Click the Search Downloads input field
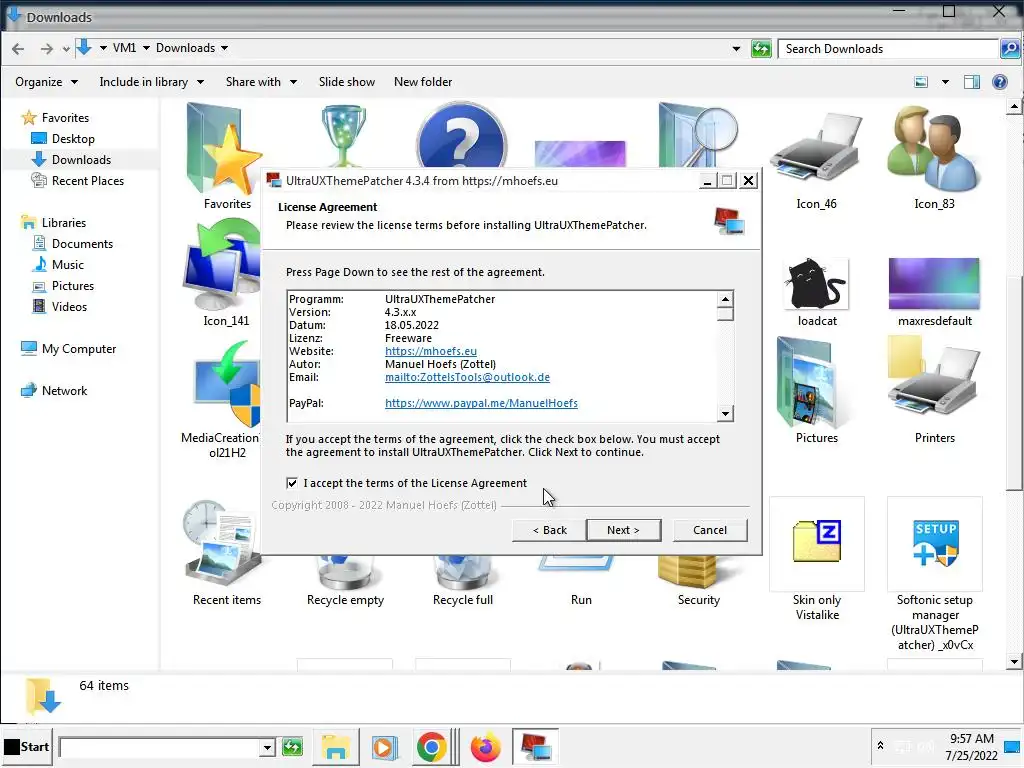The height and width of the screenshot is (768, 1024). point(888,49)
